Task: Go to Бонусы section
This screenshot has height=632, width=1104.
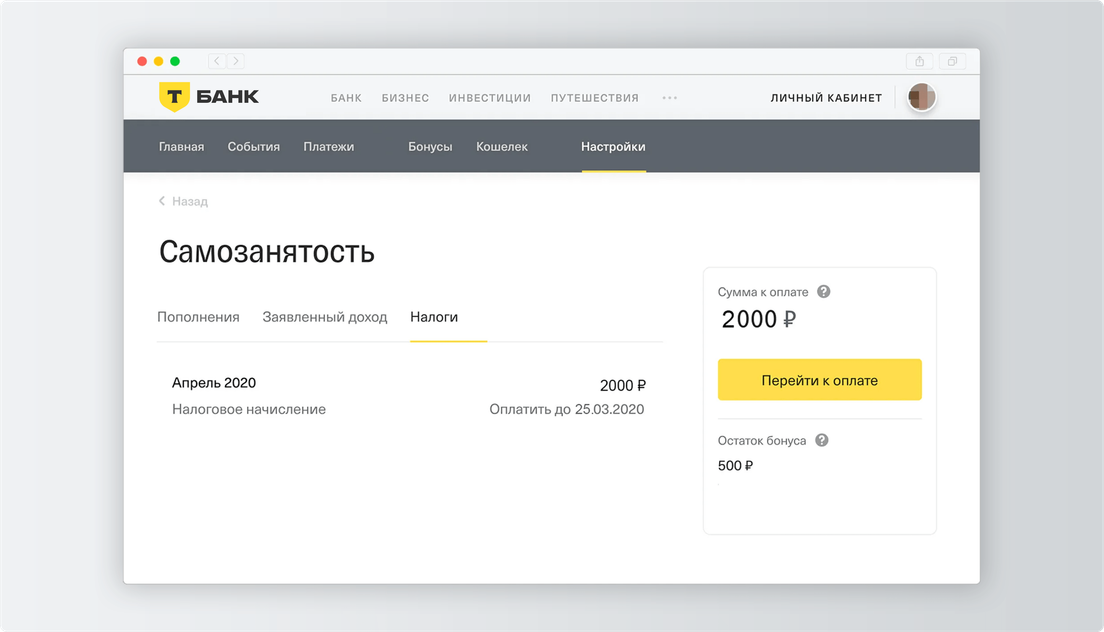Action: pos(430,147)
